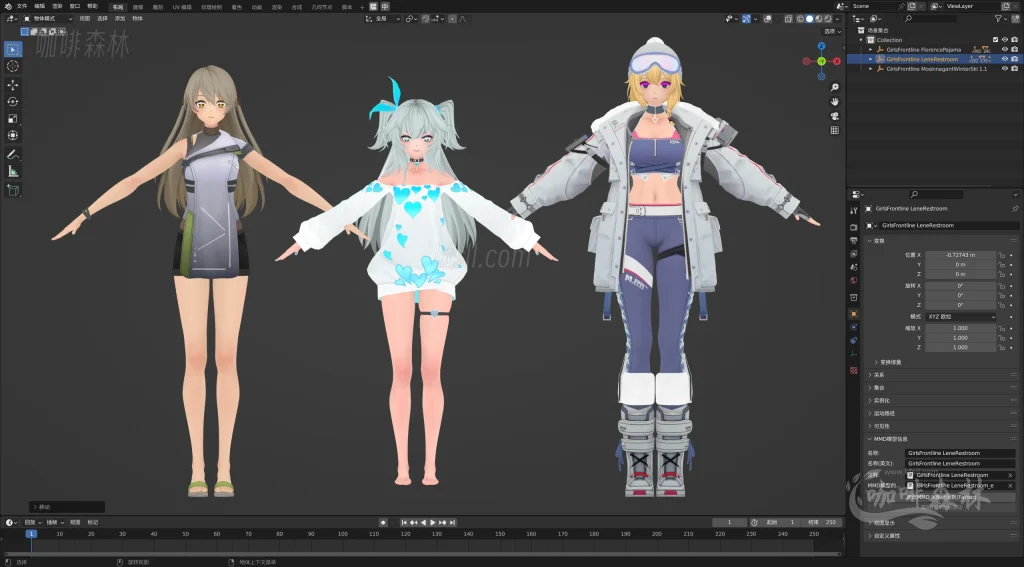Toggle the camera view icon
Viewport: 1024px width, 567px height.
coord(835,116)
